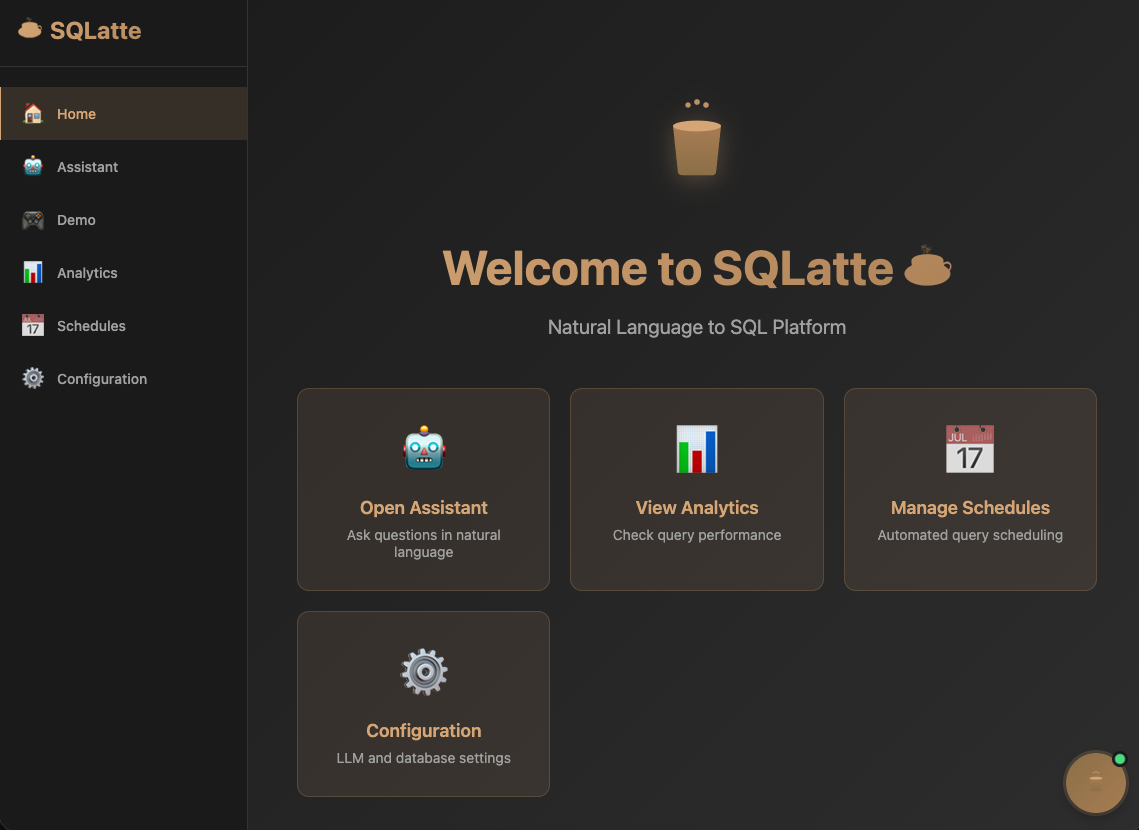Click the gamepad icon beside Demo
This screenshot has width=1139, height=830.
pos(33,220)
